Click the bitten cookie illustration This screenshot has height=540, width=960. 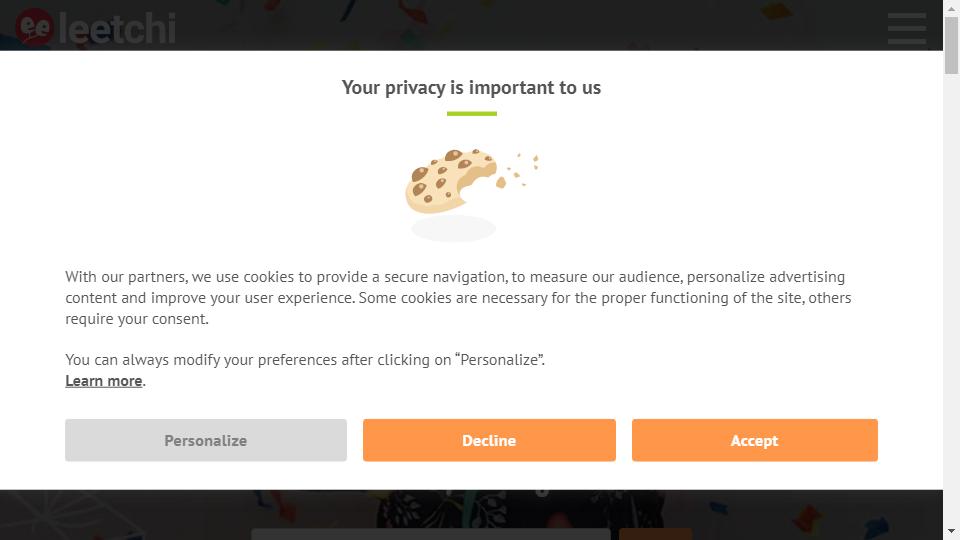click(x=451, y=181)
